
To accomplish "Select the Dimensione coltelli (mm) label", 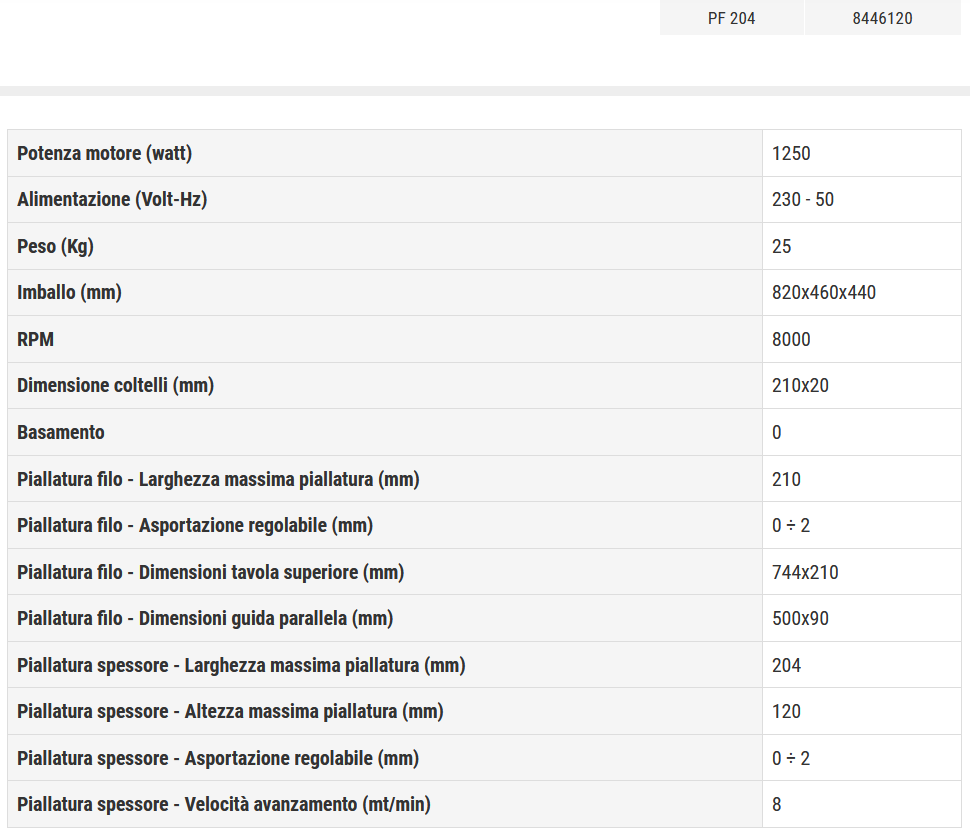I will (x=115, y=385).
